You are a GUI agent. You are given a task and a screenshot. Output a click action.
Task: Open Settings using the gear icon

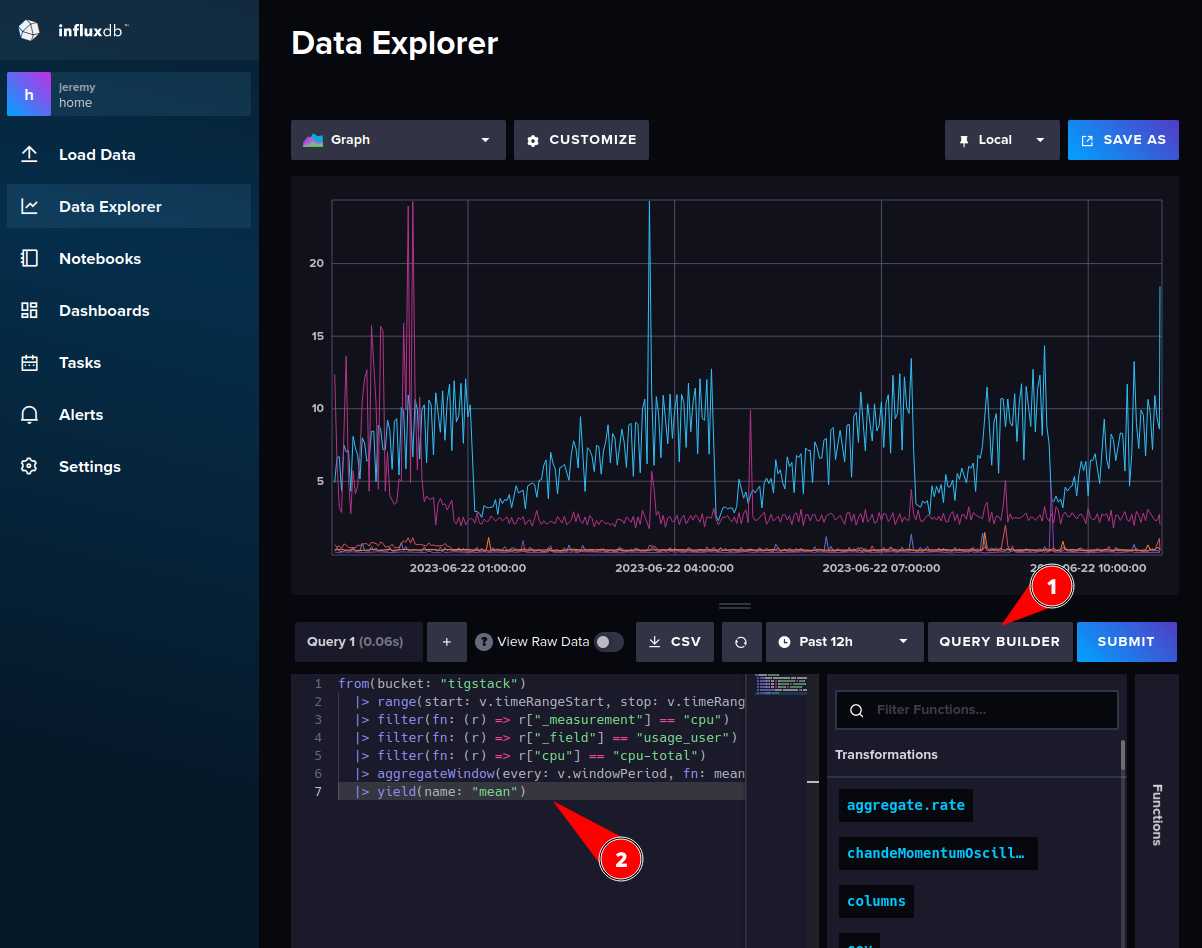click(28, 466)
